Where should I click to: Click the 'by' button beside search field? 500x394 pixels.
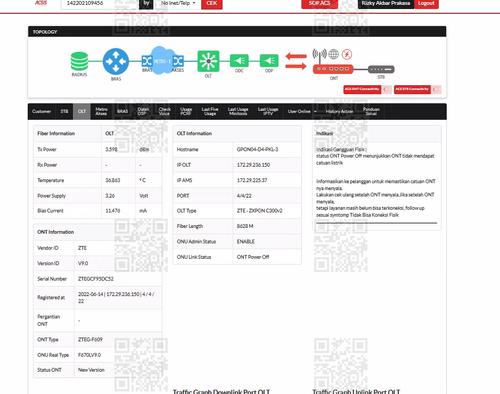(x=146, y=4)
